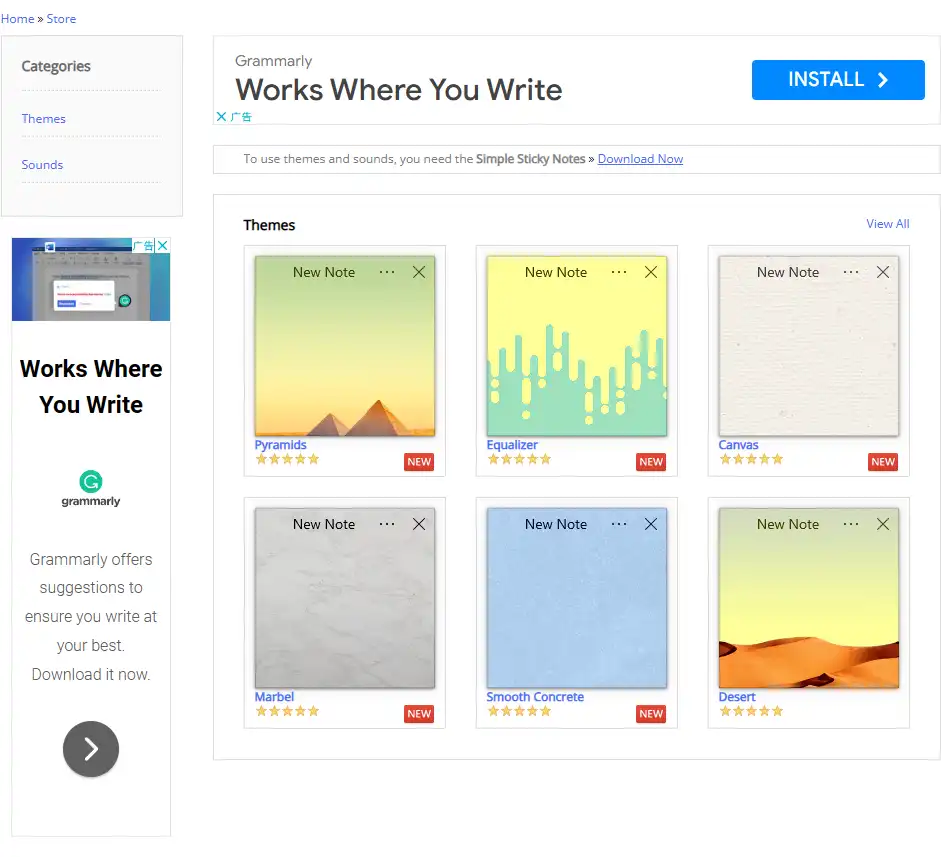941x857 pixels.
Task: Follow the Download Now link
Action: 640,159
